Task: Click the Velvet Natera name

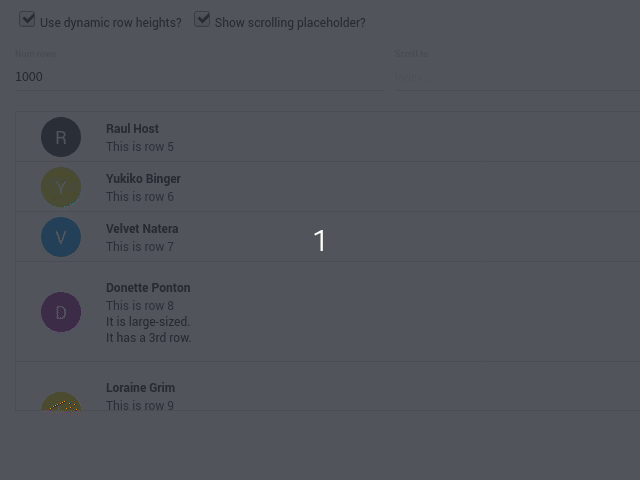Action: pyautogui.click(x=142, y=228)
